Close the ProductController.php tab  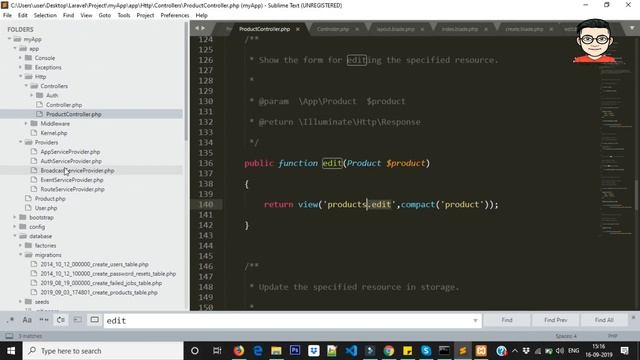click(298, 29)
